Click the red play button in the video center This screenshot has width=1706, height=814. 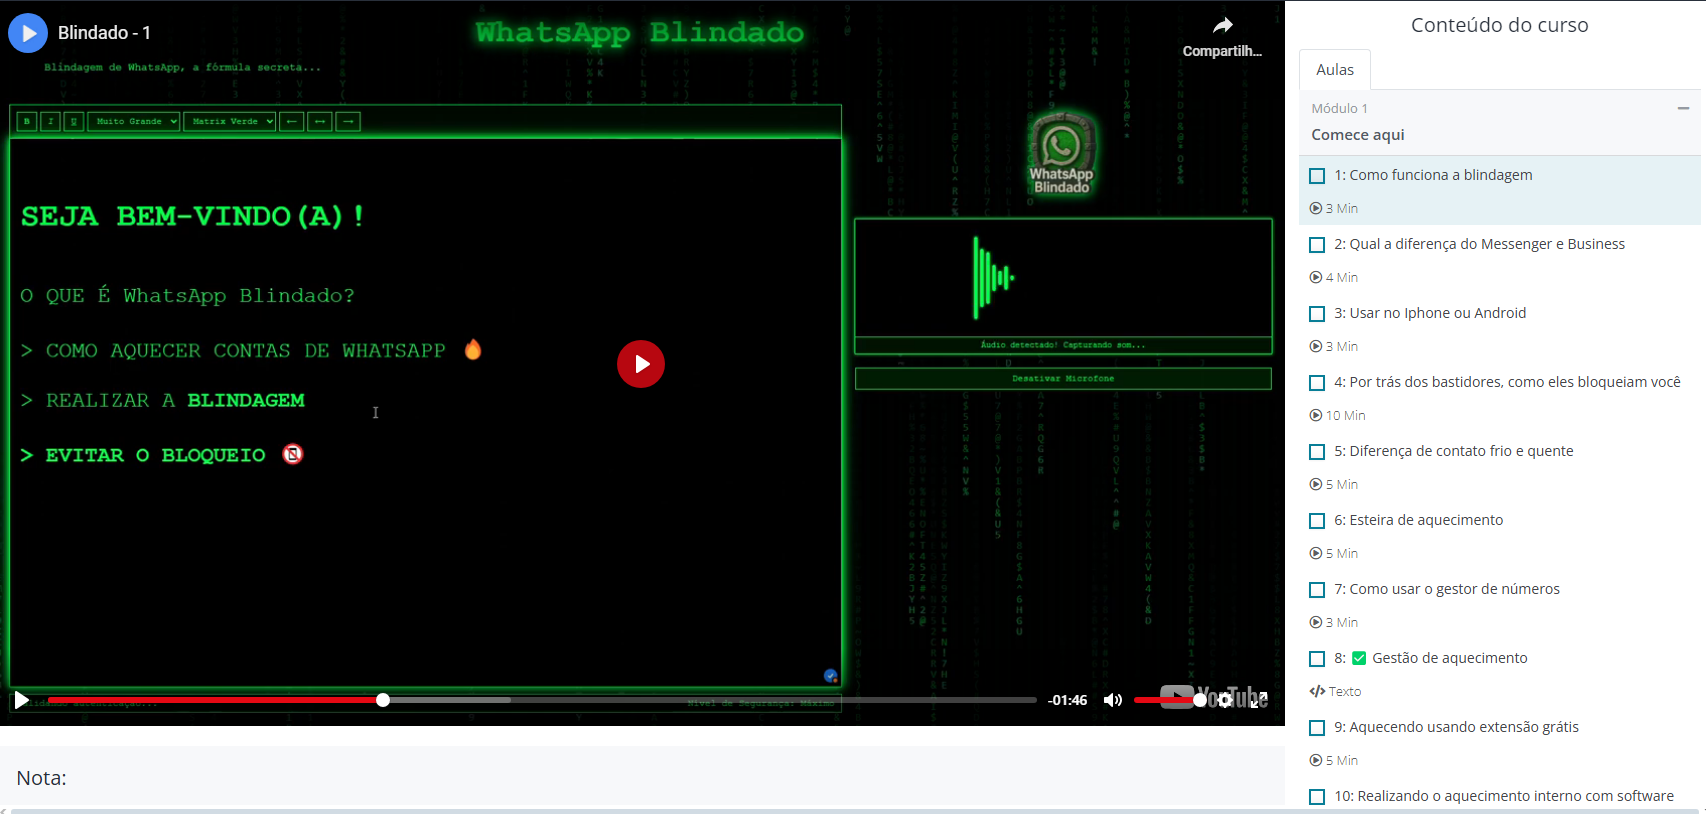click(x=641, y=364)
